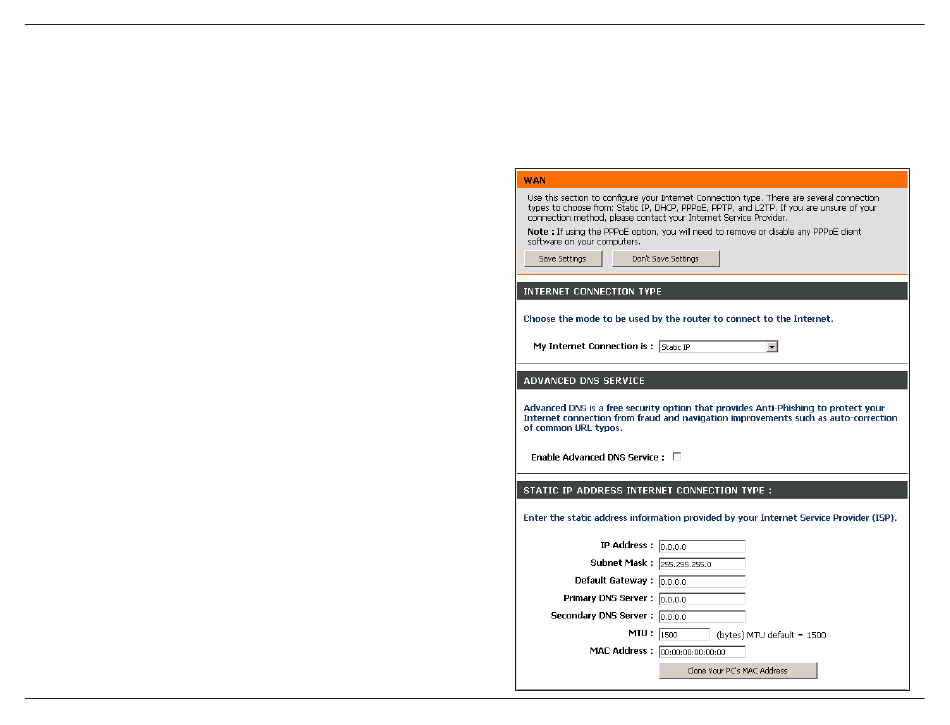The width and height of the screenshot is (950, 725).
Task: Click the Subnet Mask input field
Action: 702,564
